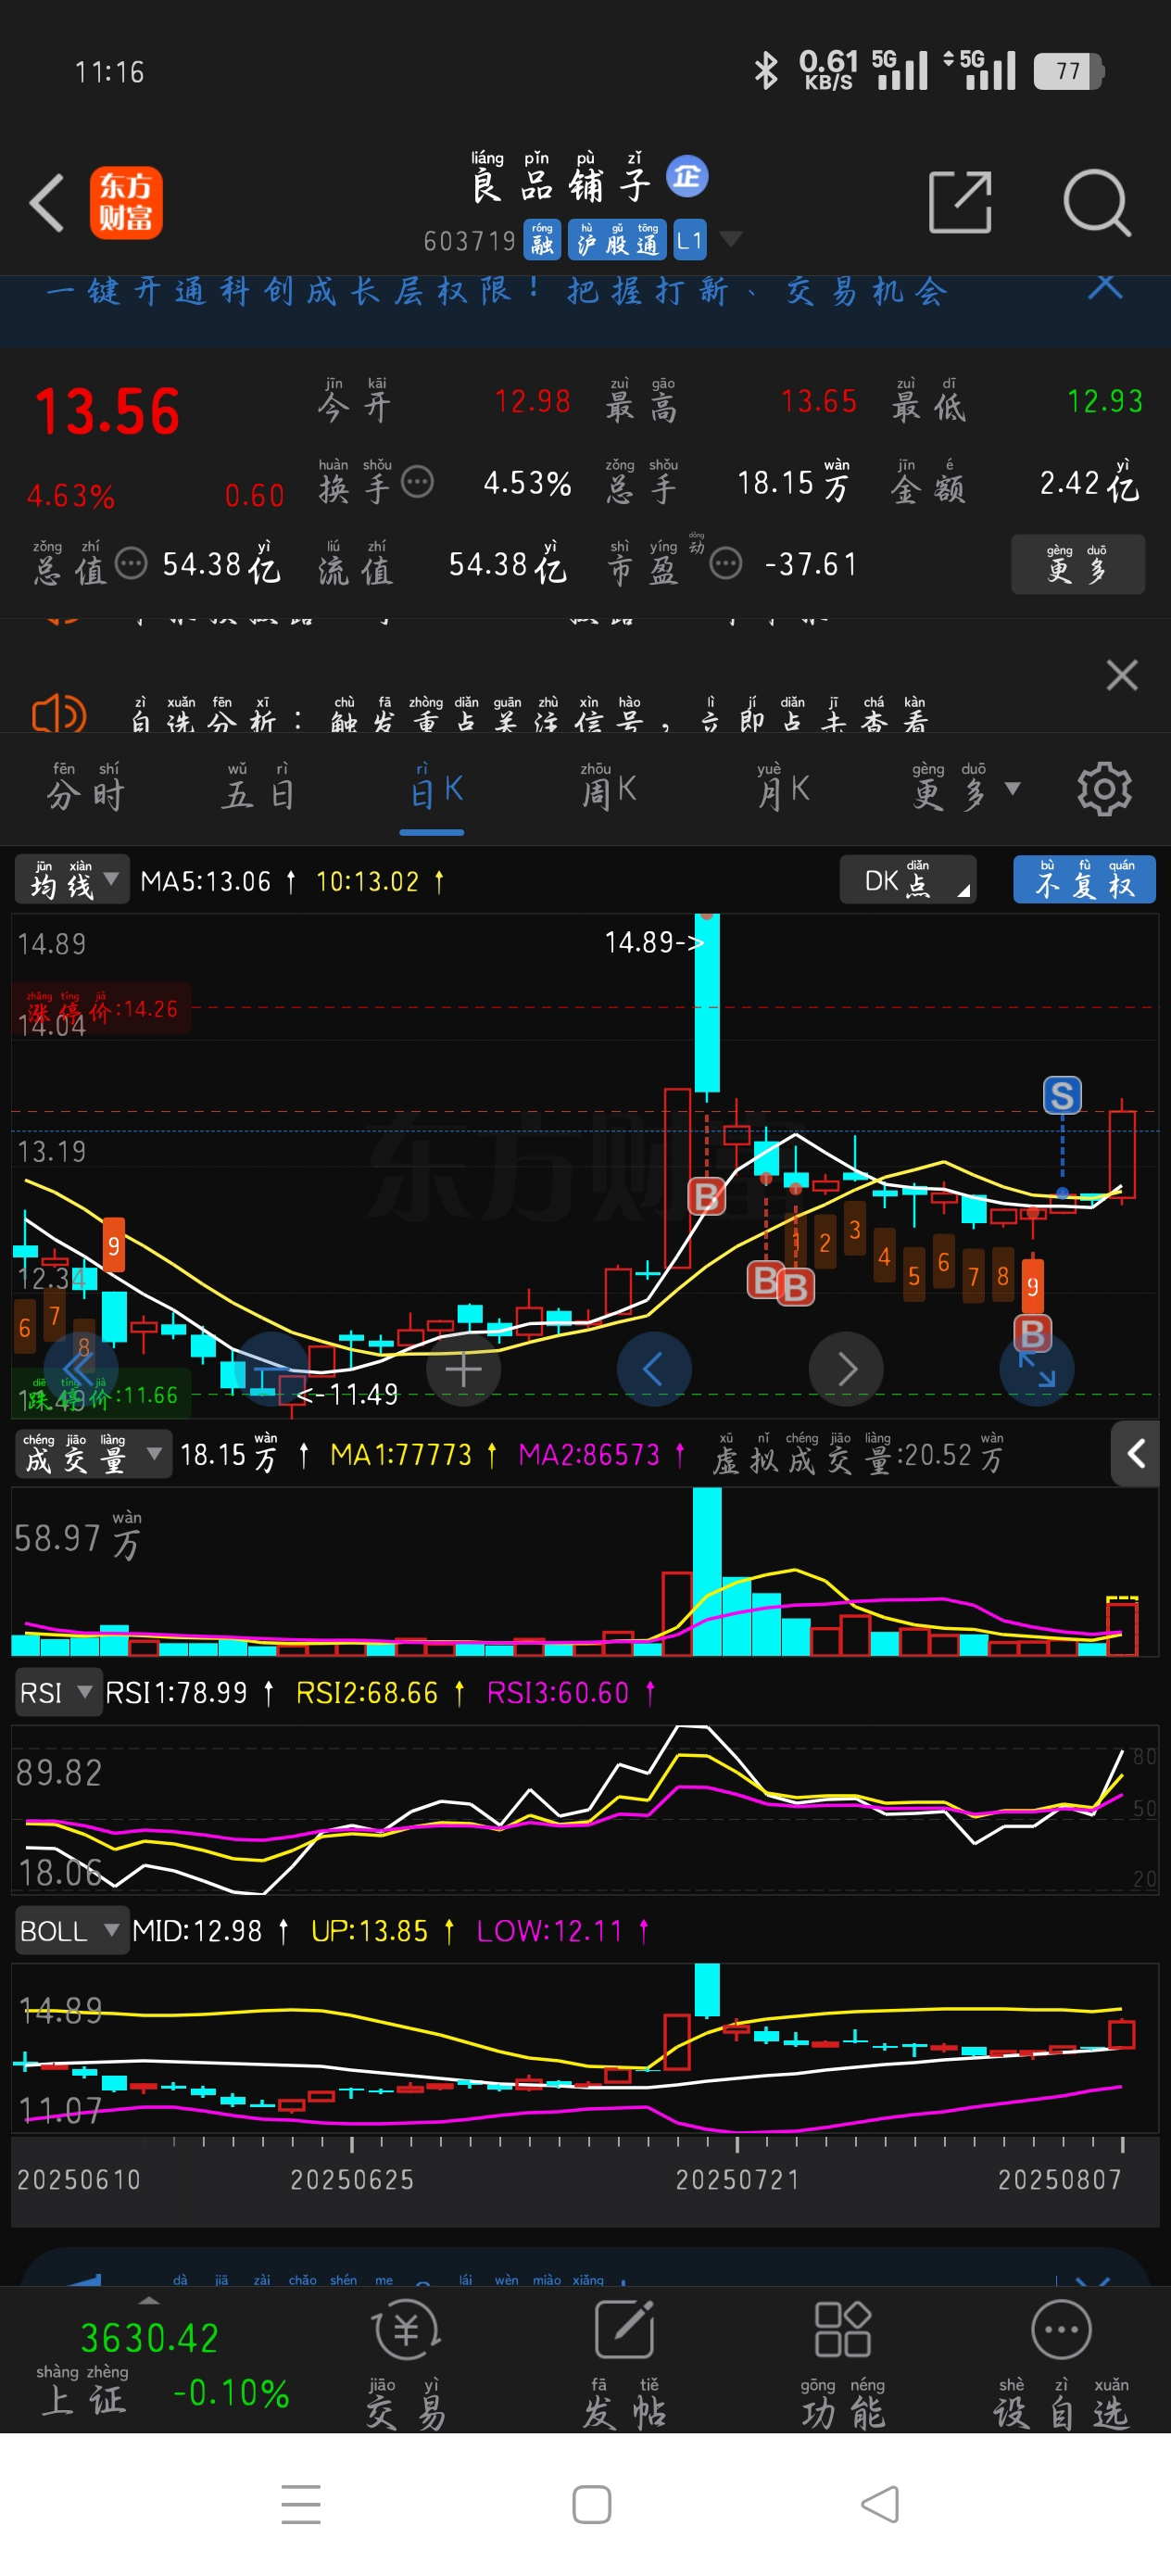Tap the 虚拟成交量 20.52万 label
The image size is (1171, 2576).
pos(858,1456)
